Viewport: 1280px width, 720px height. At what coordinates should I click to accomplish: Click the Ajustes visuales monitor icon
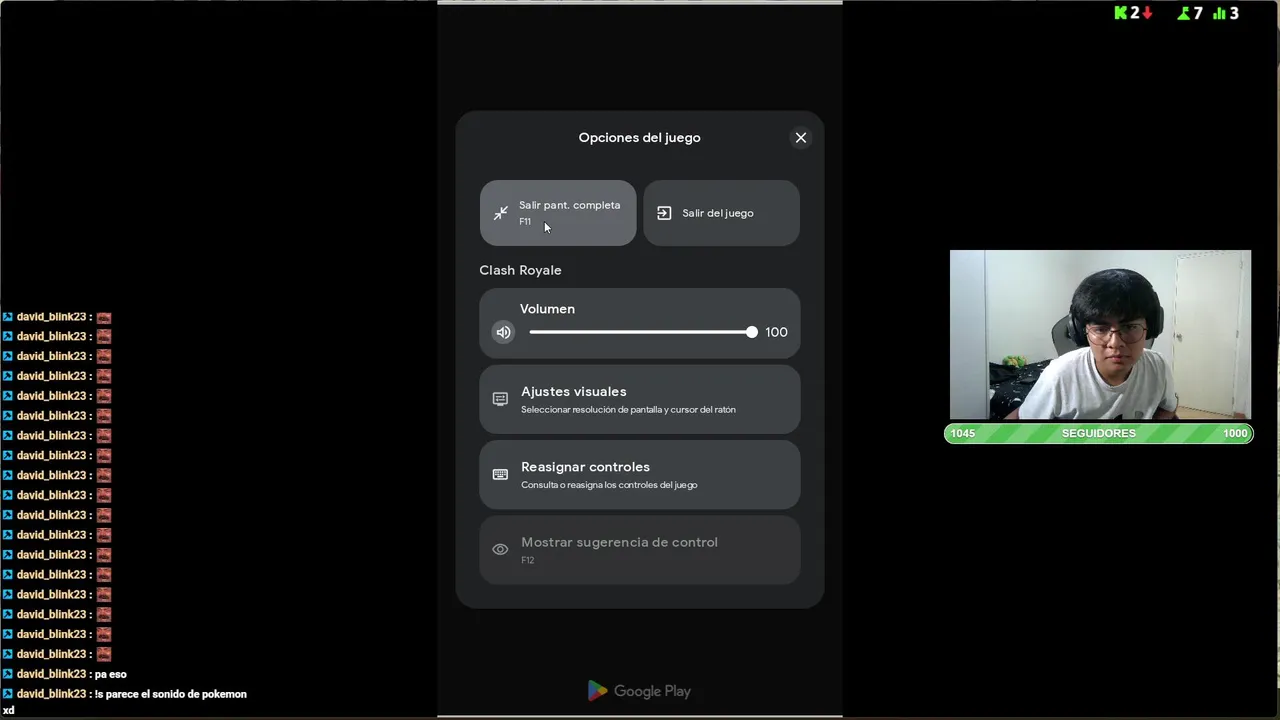tap(500, 399)
